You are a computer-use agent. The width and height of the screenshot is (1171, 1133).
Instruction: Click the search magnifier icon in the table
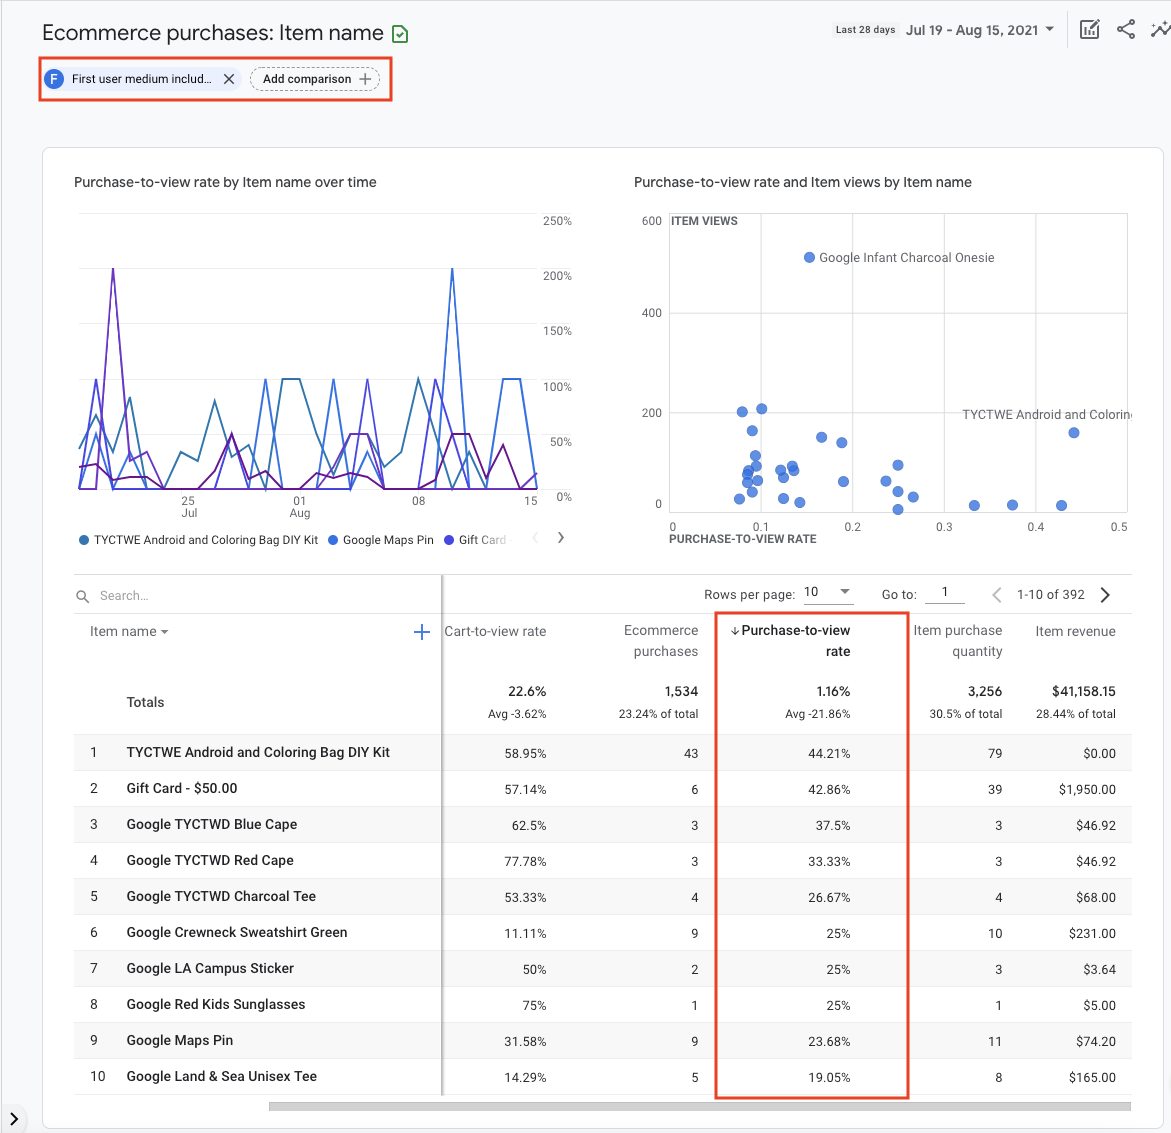(82, 595)
